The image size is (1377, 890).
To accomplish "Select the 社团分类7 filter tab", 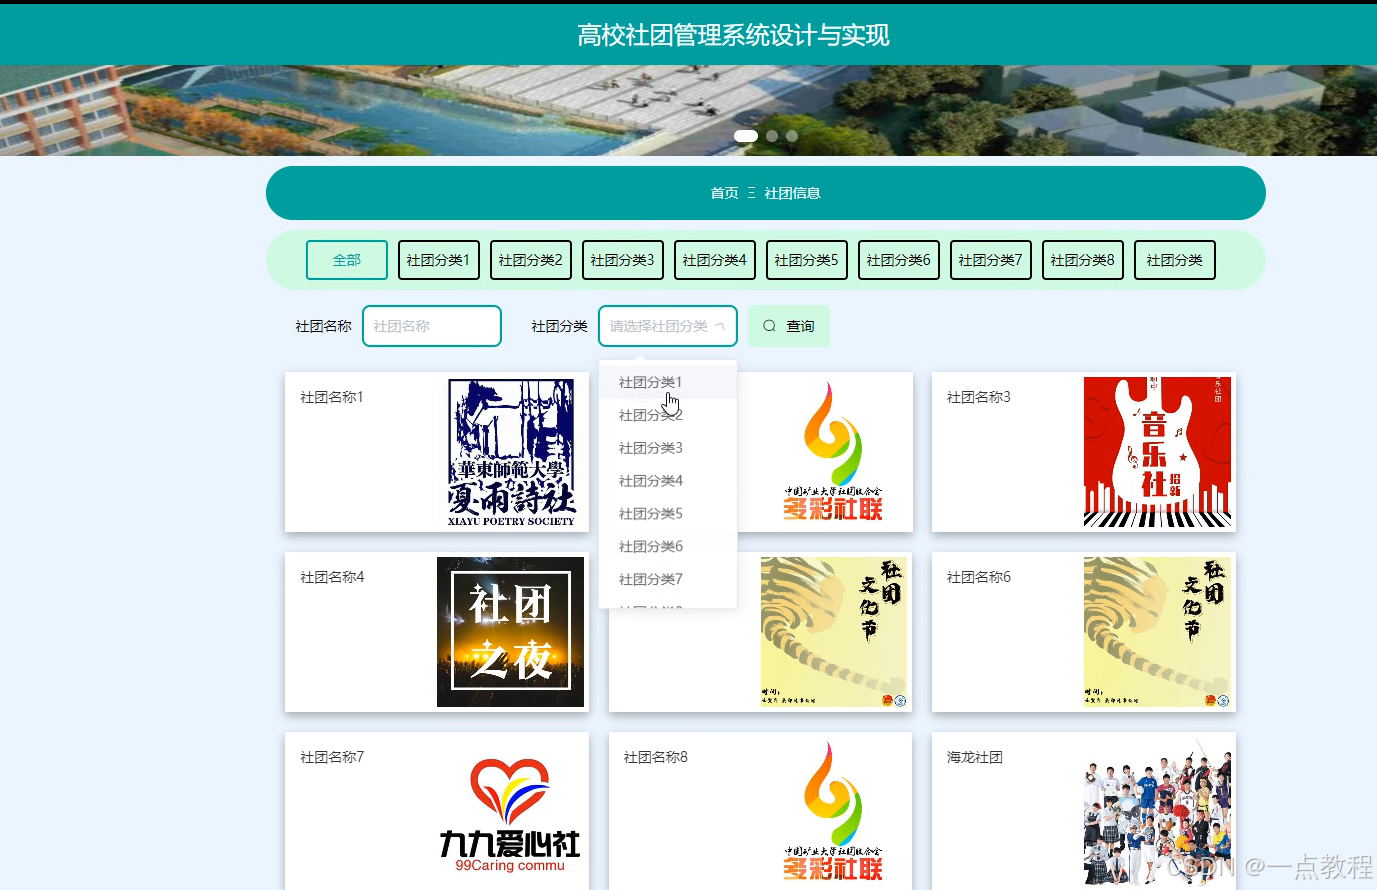I will click(991, 260).
